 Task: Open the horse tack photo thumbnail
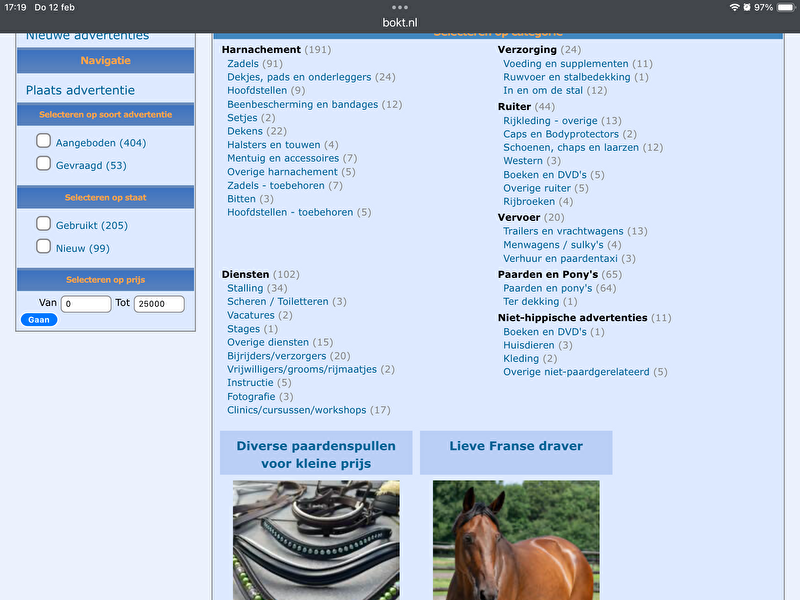(316, 540)
